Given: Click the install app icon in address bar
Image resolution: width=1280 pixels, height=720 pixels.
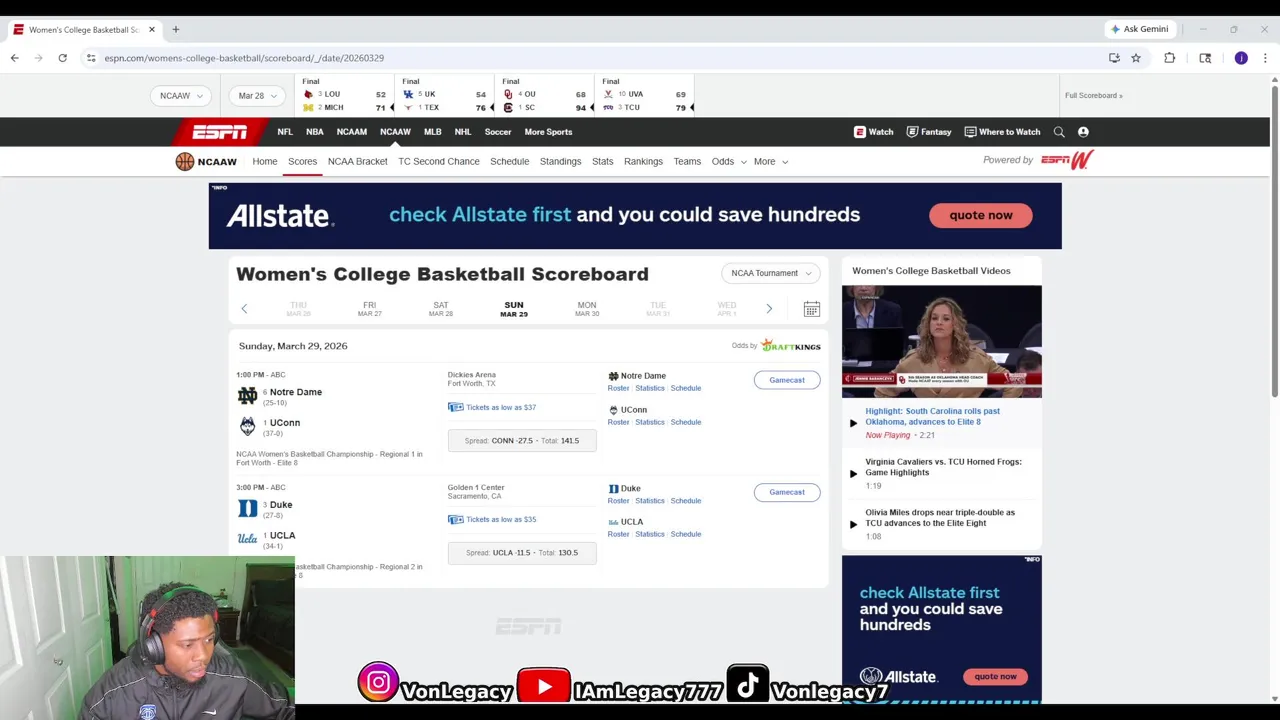Looking at the screenshot, I should (x=1114, y=58).
